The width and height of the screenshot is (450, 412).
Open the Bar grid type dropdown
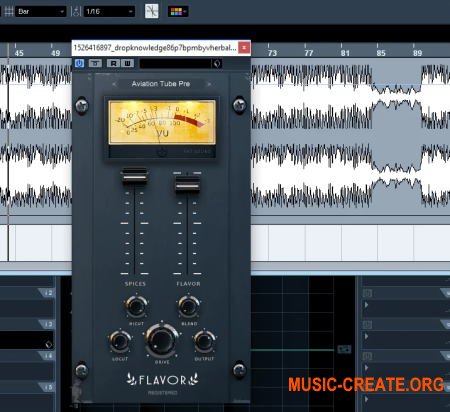click(41, 12)
